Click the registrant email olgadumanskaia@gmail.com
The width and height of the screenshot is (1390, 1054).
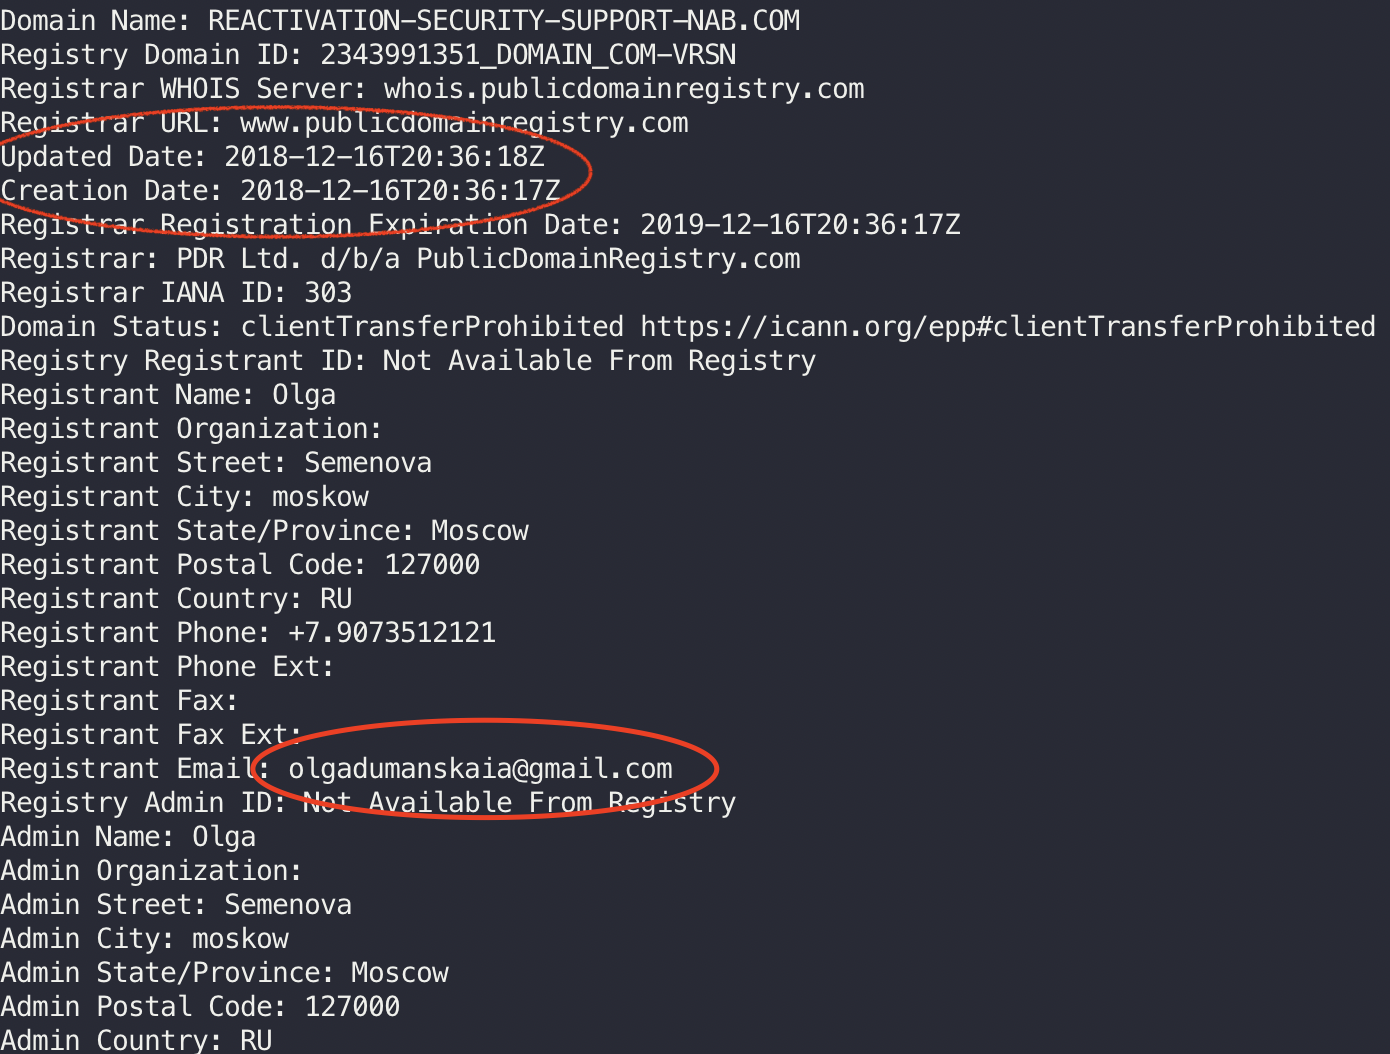click(480, 769)
